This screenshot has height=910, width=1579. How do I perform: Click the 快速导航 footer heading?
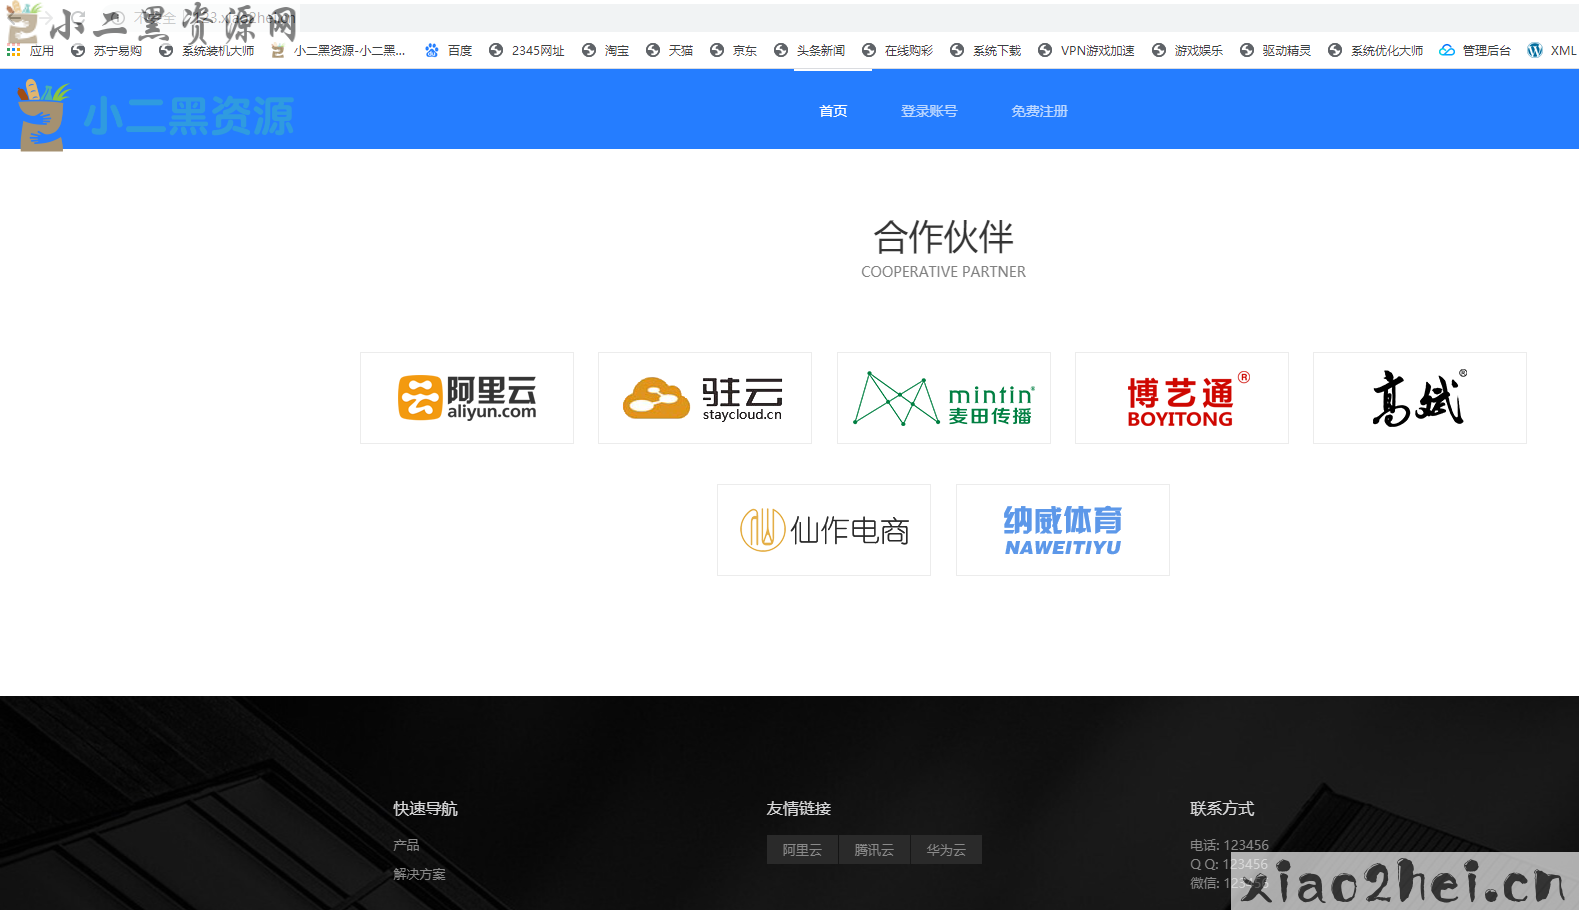click(425, 808)
